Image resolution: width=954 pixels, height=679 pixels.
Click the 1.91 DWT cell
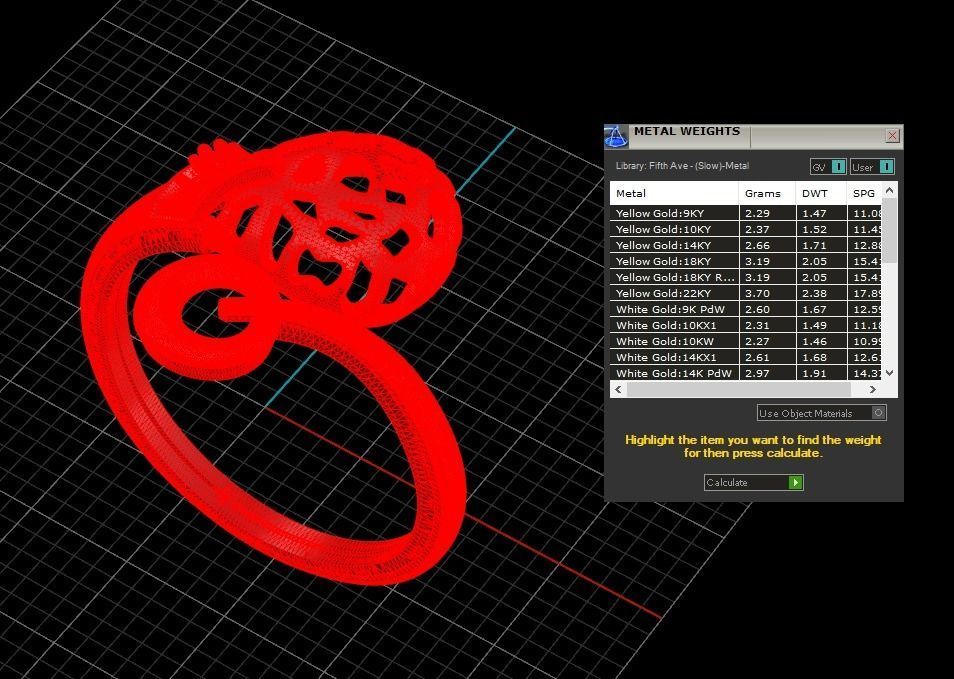click(821, 373)
